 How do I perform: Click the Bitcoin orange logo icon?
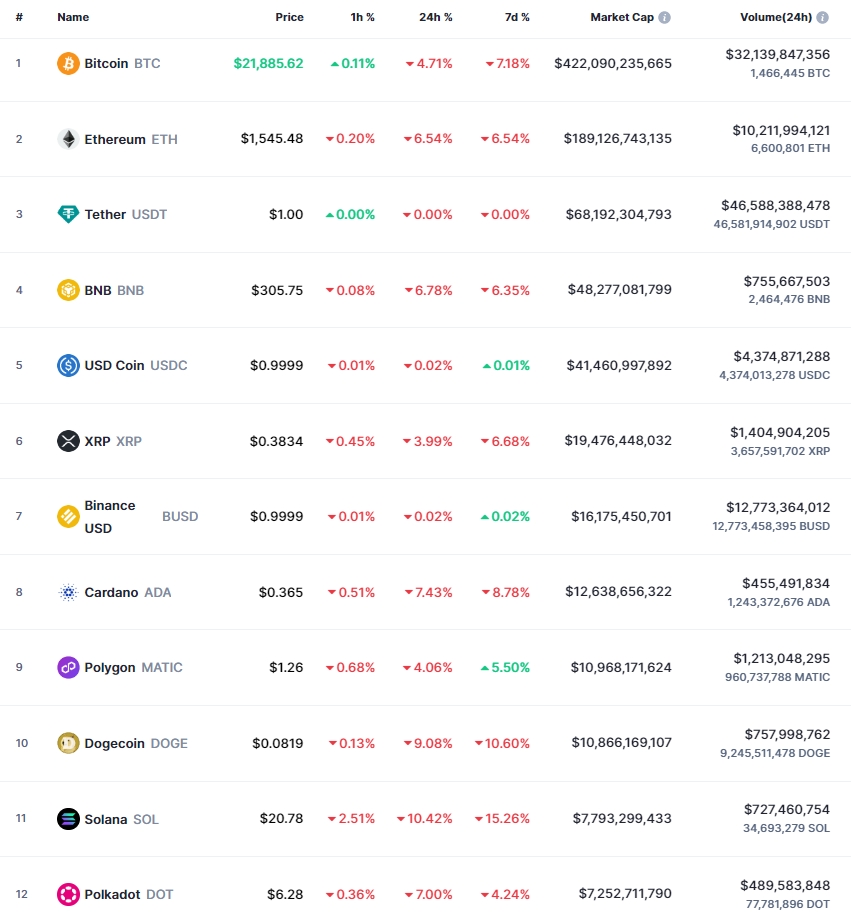click(68, 63)
